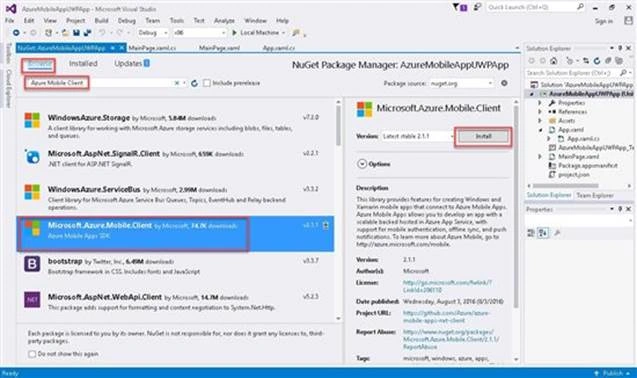Viewport: 637px width, 378px height.
Task: Switch to the Team Explorer tab
Action: coord(595,196)
